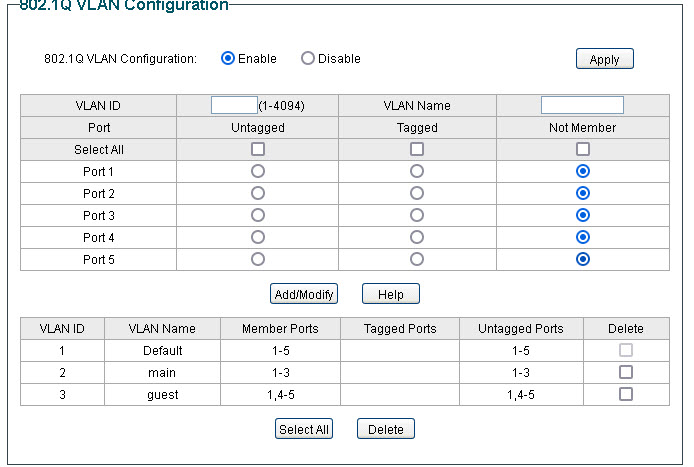Set Port 5 to Tagged
This screenshot has width=694, height=467.
pyautogui.click(x=416, y=259)
